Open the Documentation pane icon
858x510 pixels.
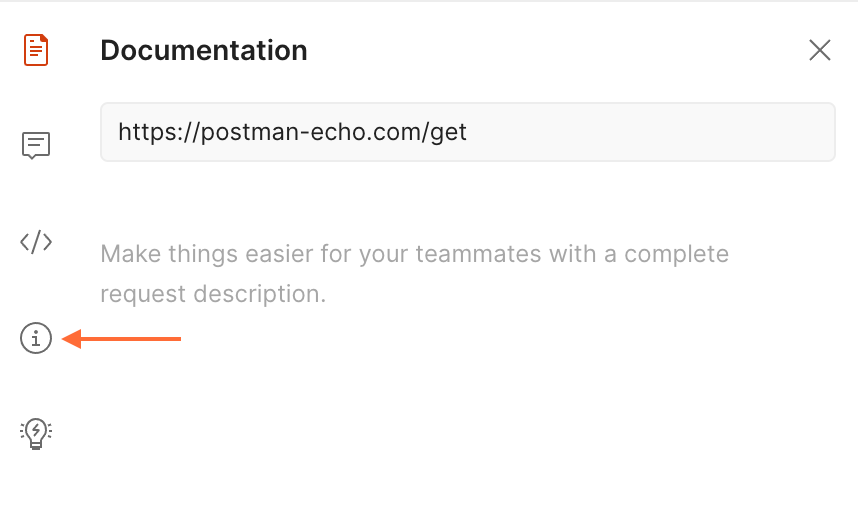pos(36,49)
